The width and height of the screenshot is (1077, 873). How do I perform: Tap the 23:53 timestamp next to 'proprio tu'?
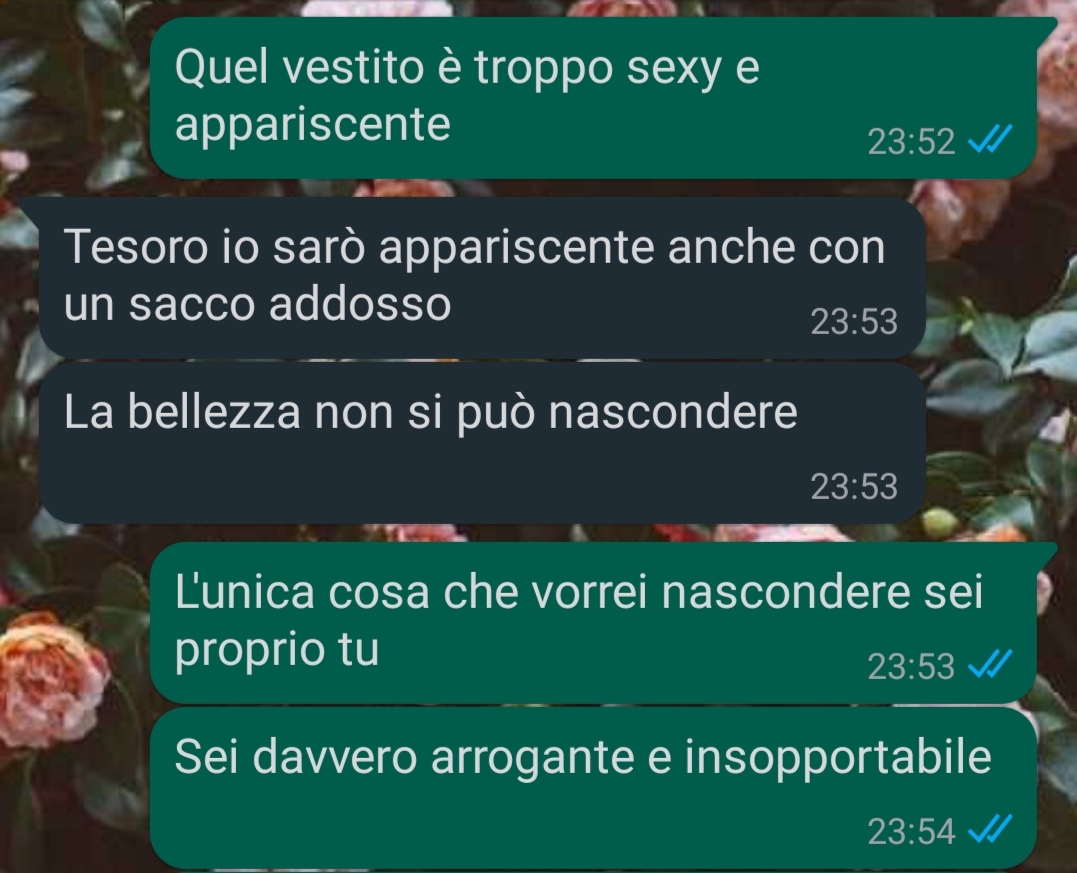pyautogui.click(x=911, y=666)
